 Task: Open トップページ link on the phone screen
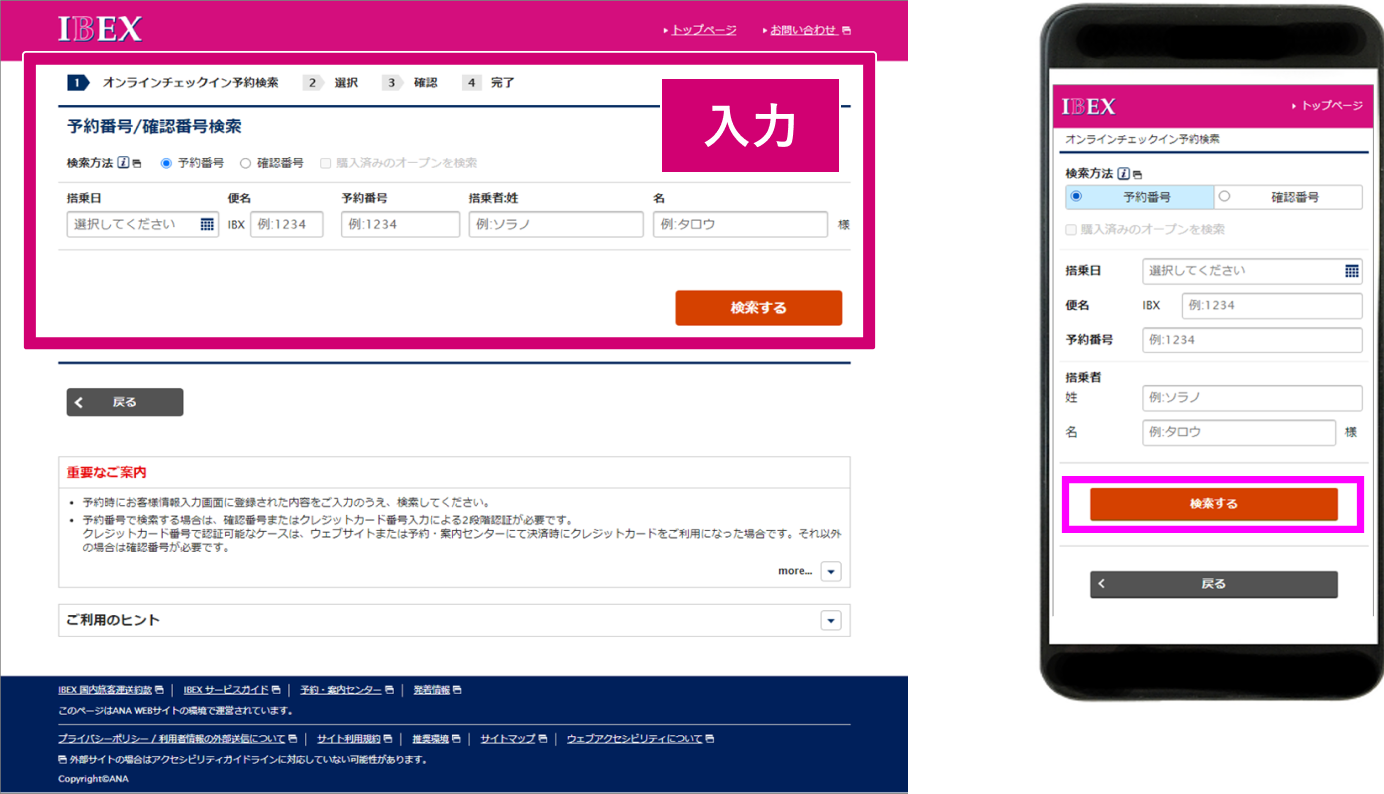pyautogui.click(x=1330, y=105)
